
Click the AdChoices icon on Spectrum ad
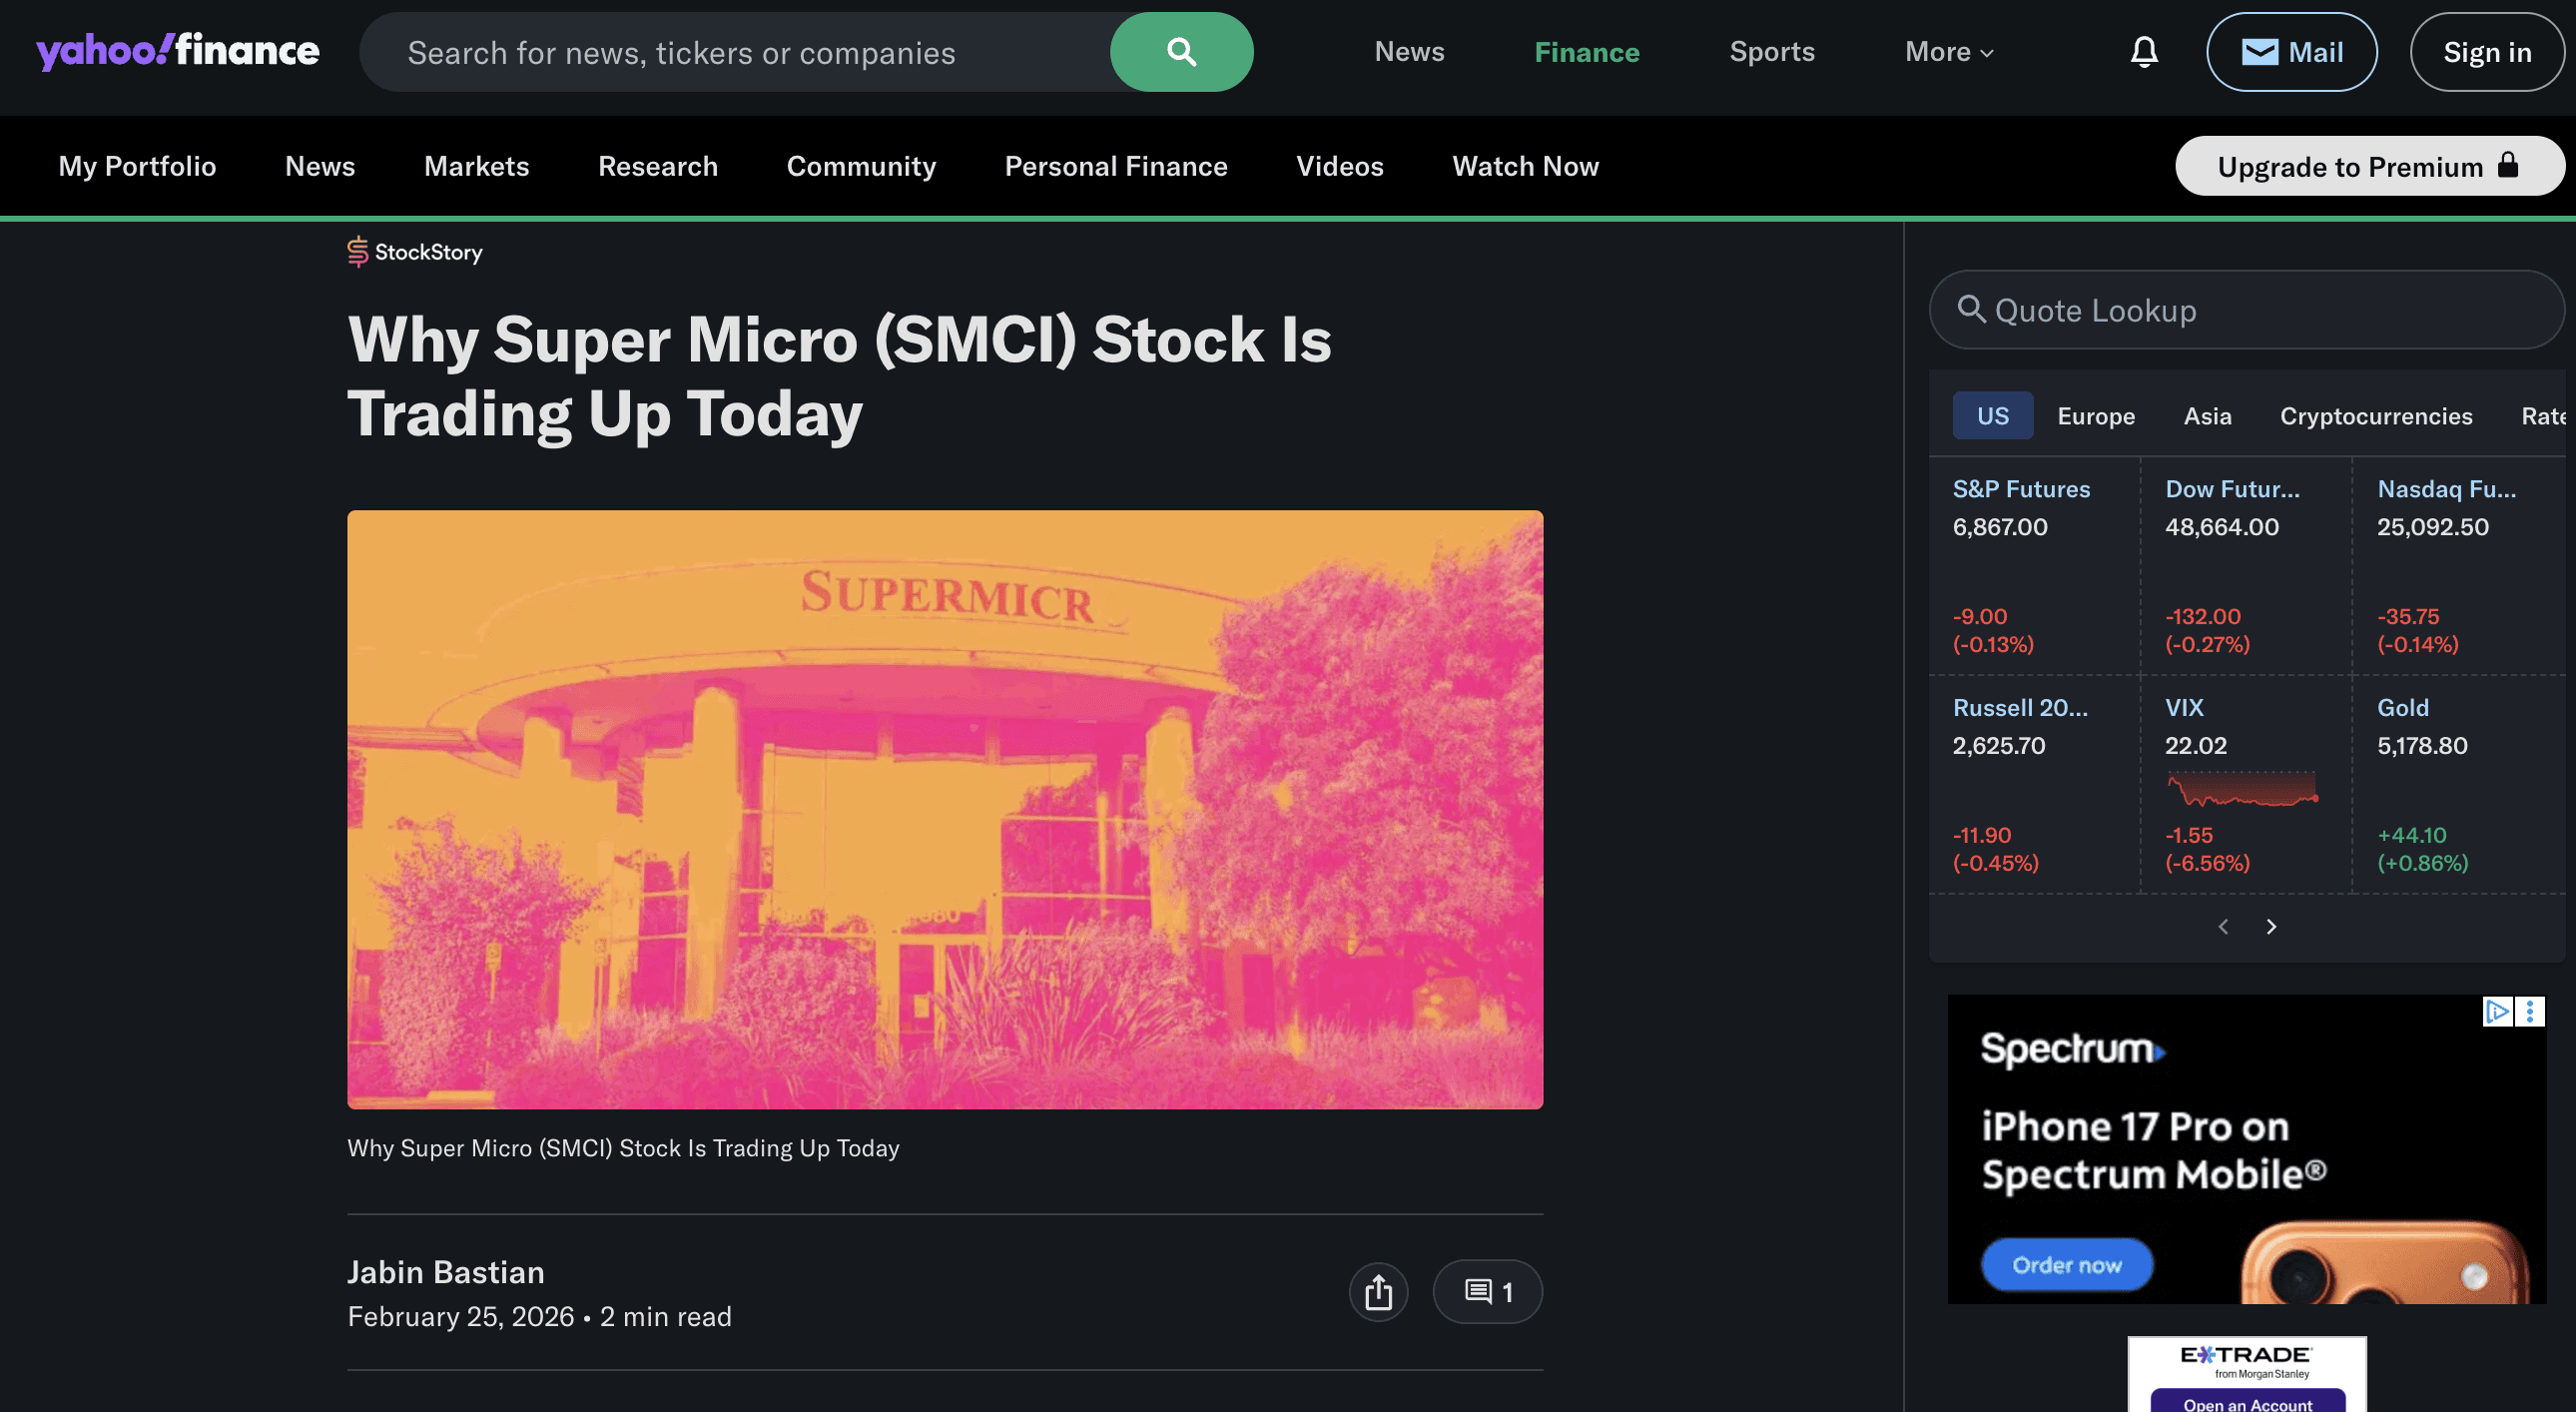pos(2497,1012)
